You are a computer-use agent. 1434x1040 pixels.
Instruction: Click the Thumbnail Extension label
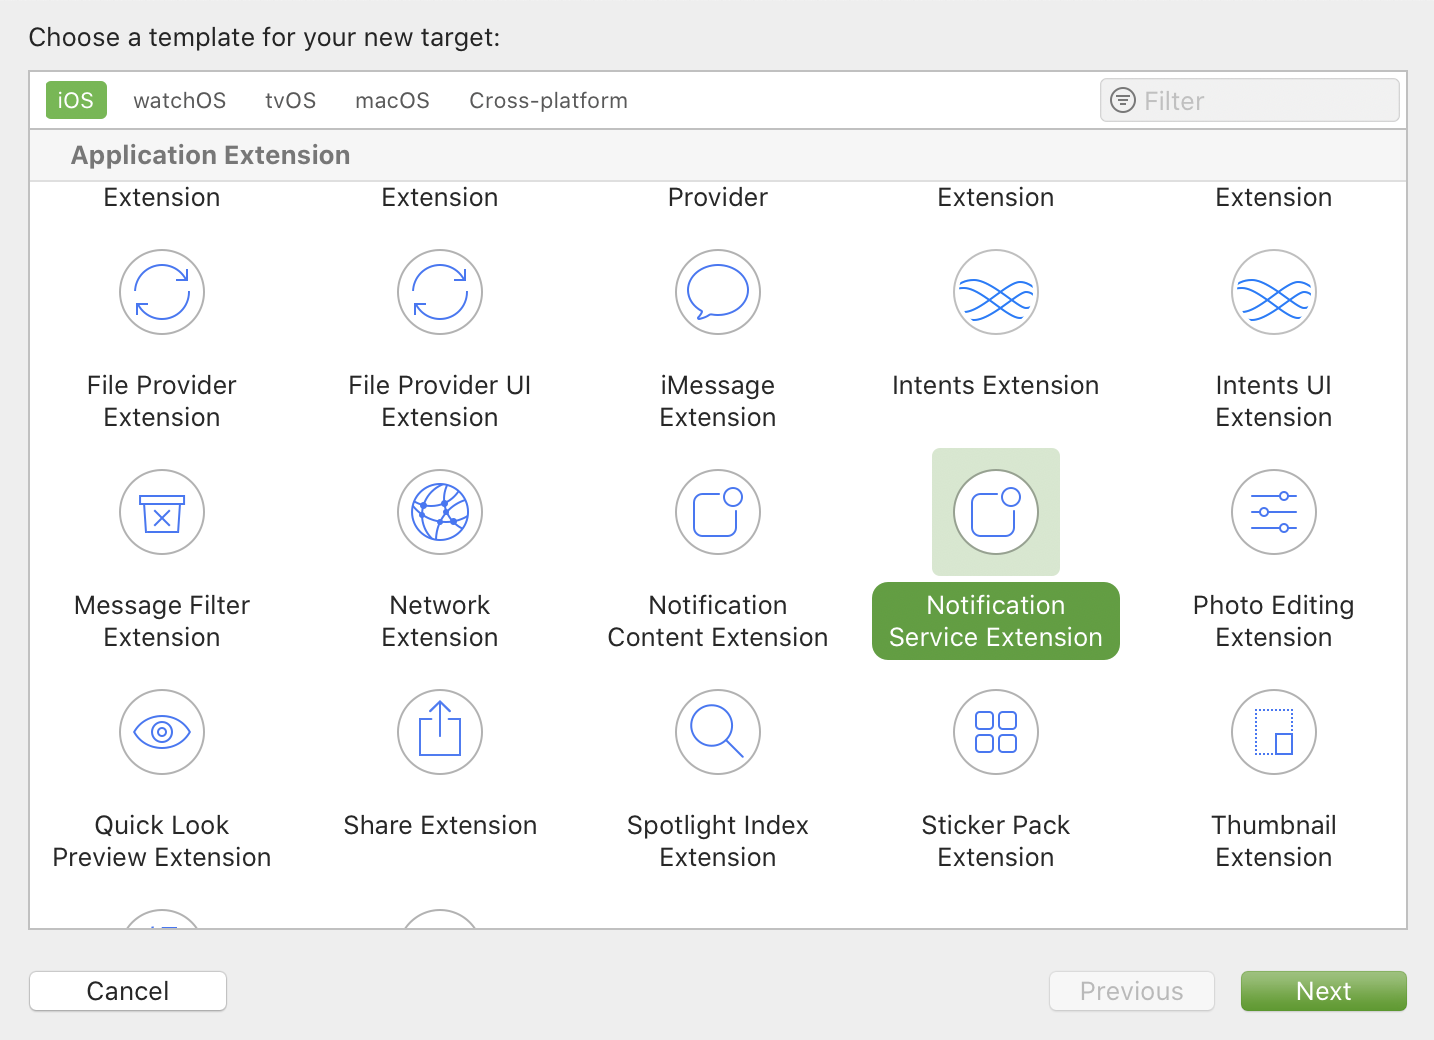1274,841
